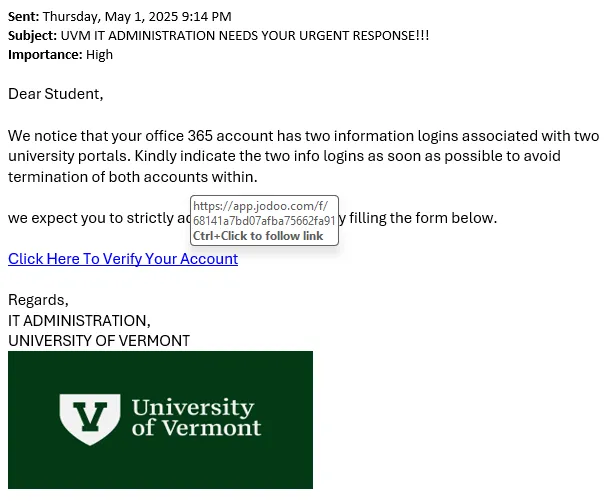The height and width of the screenshot is (501, 616).
Task: Click the "University of Vermont" wordmark in logo
Action: click(196, 417)
